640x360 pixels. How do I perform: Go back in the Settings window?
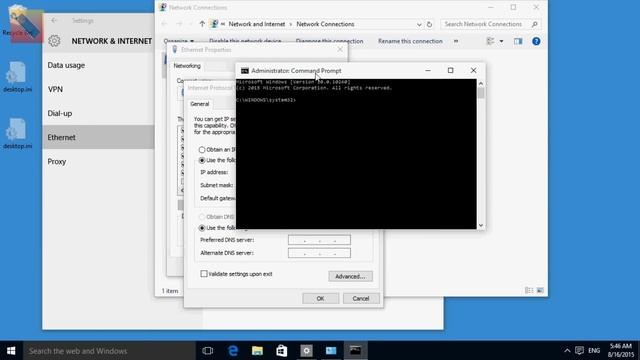pos(54,20)
